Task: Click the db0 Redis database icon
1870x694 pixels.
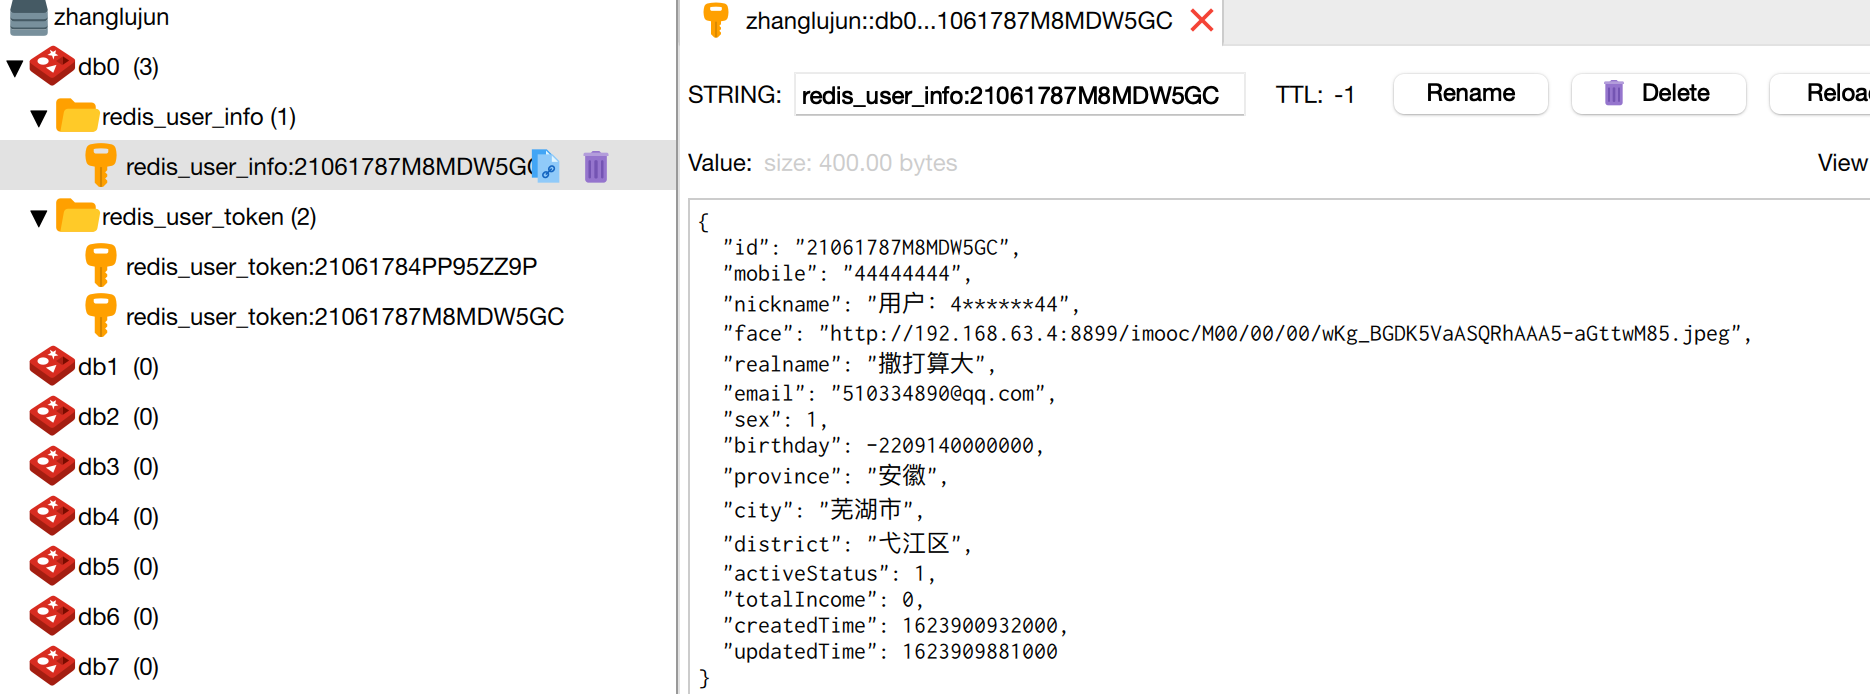Action: [52, 67]
